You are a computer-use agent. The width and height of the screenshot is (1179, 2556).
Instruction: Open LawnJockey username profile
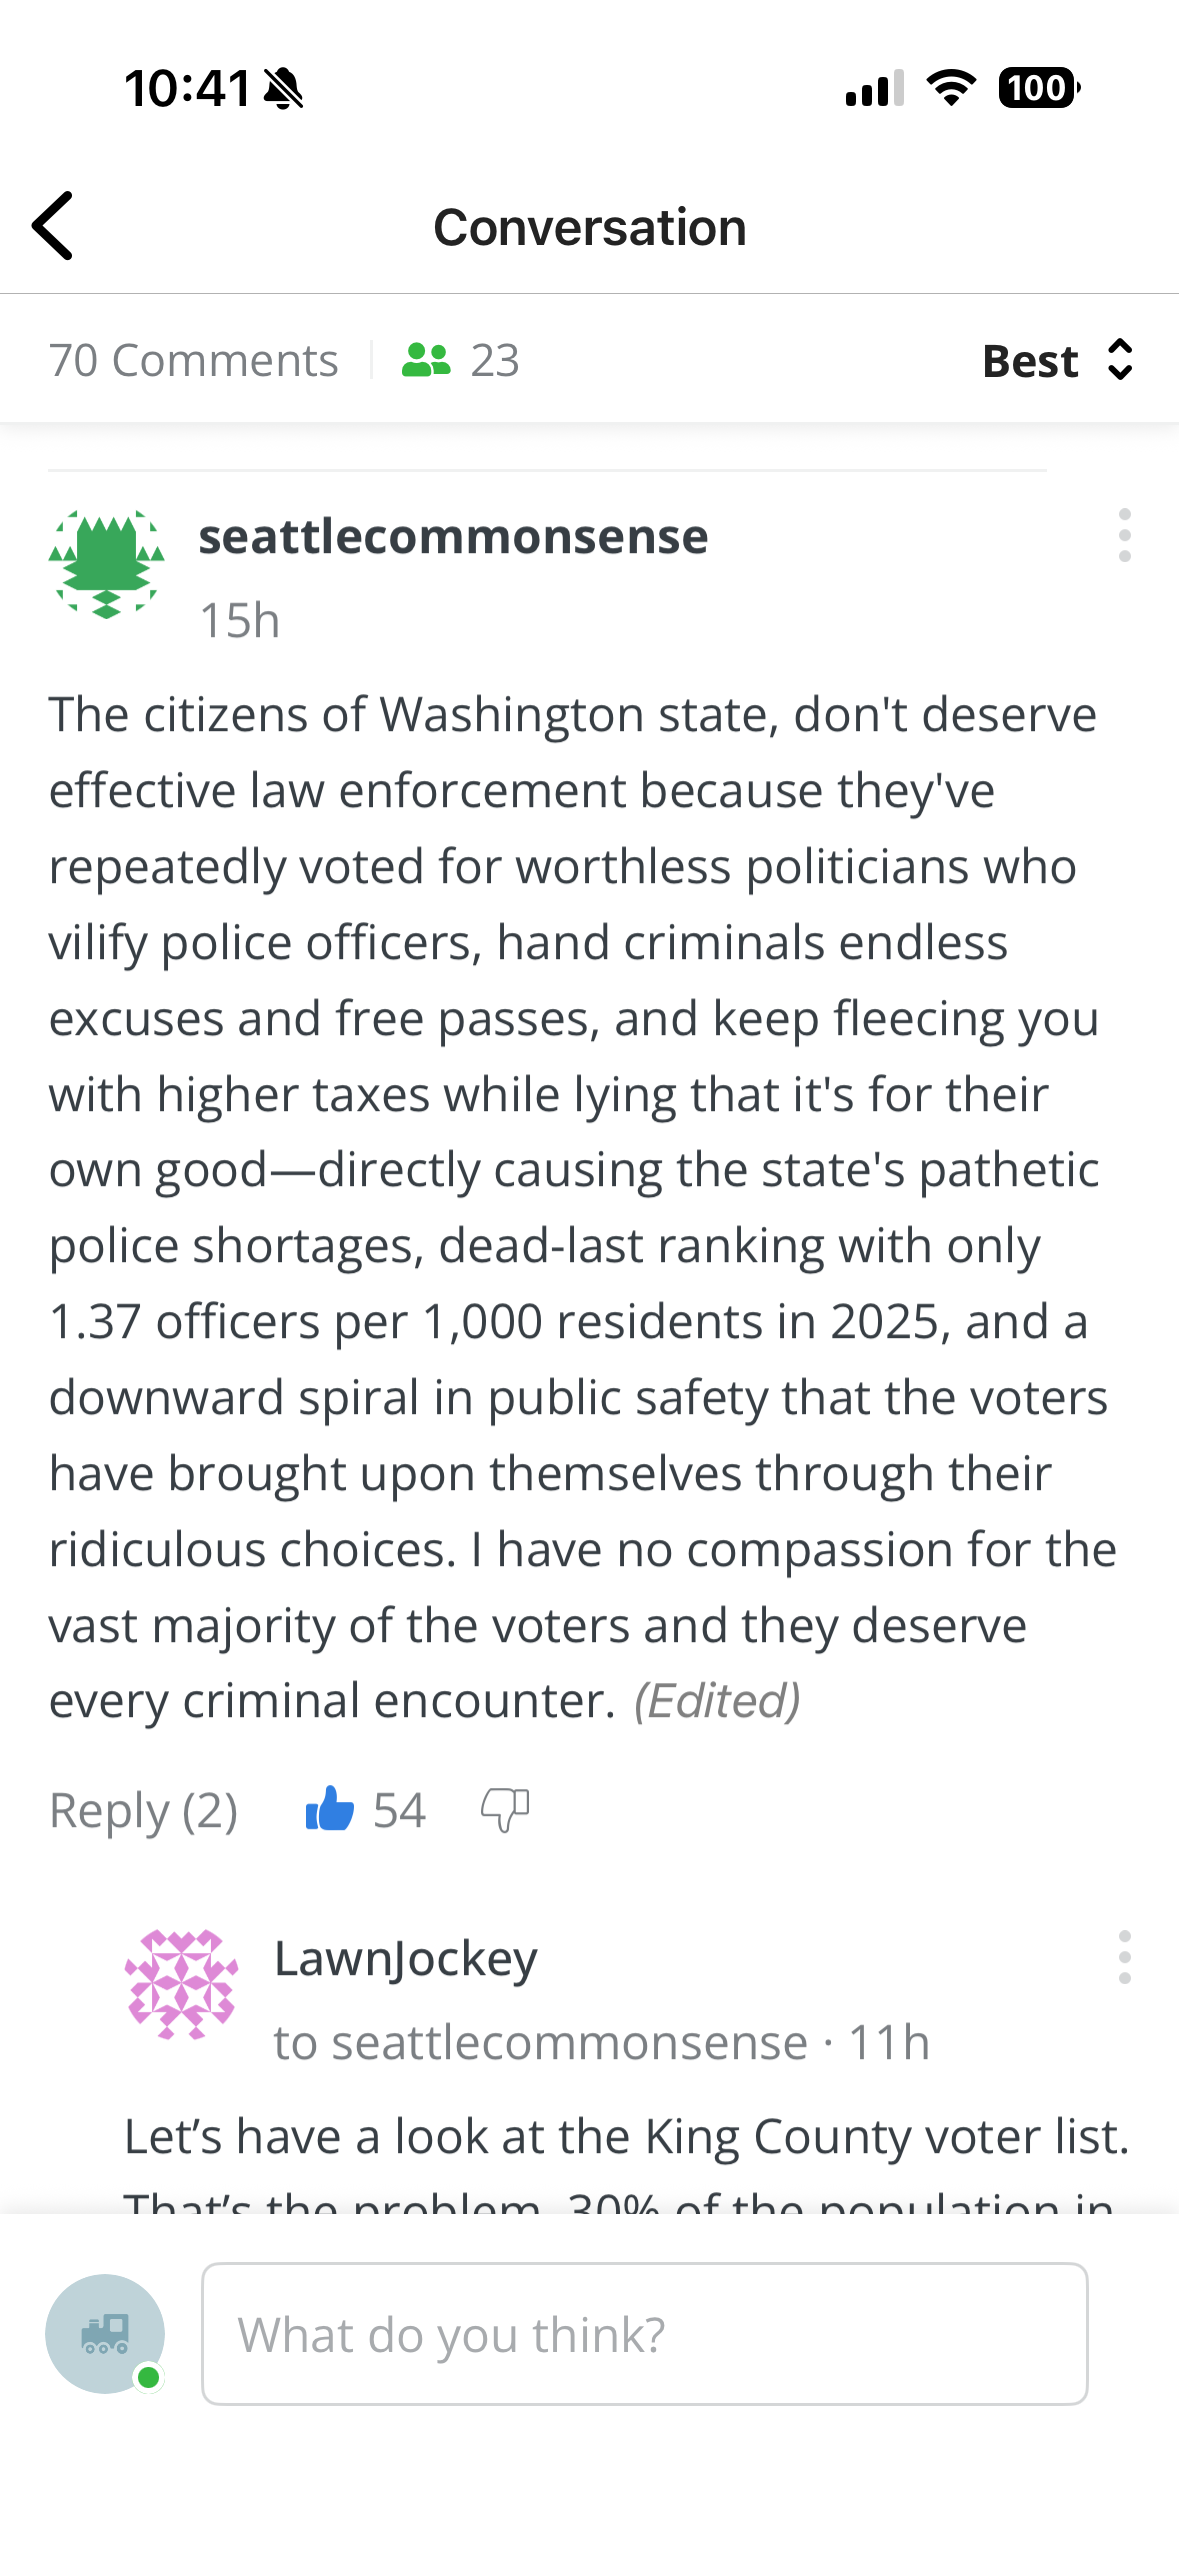(405, 1958)
